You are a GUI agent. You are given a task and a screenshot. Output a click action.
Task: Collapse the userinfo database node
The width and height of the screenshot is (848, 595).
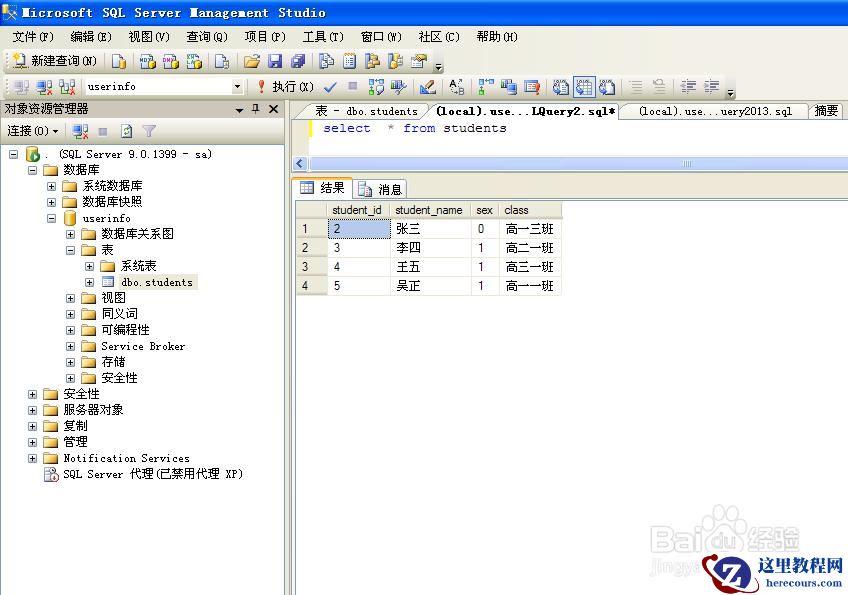click(51, 219)
